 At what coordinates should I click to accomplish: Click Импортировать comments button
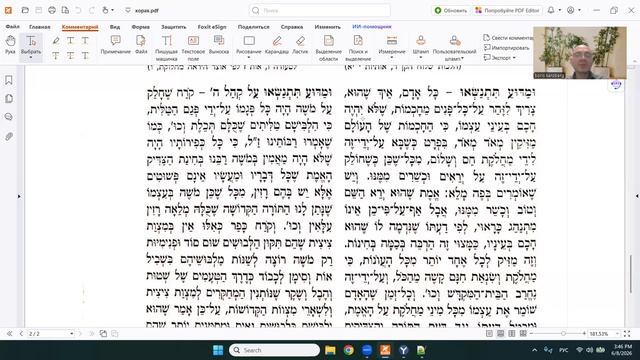tap(507, 48)
